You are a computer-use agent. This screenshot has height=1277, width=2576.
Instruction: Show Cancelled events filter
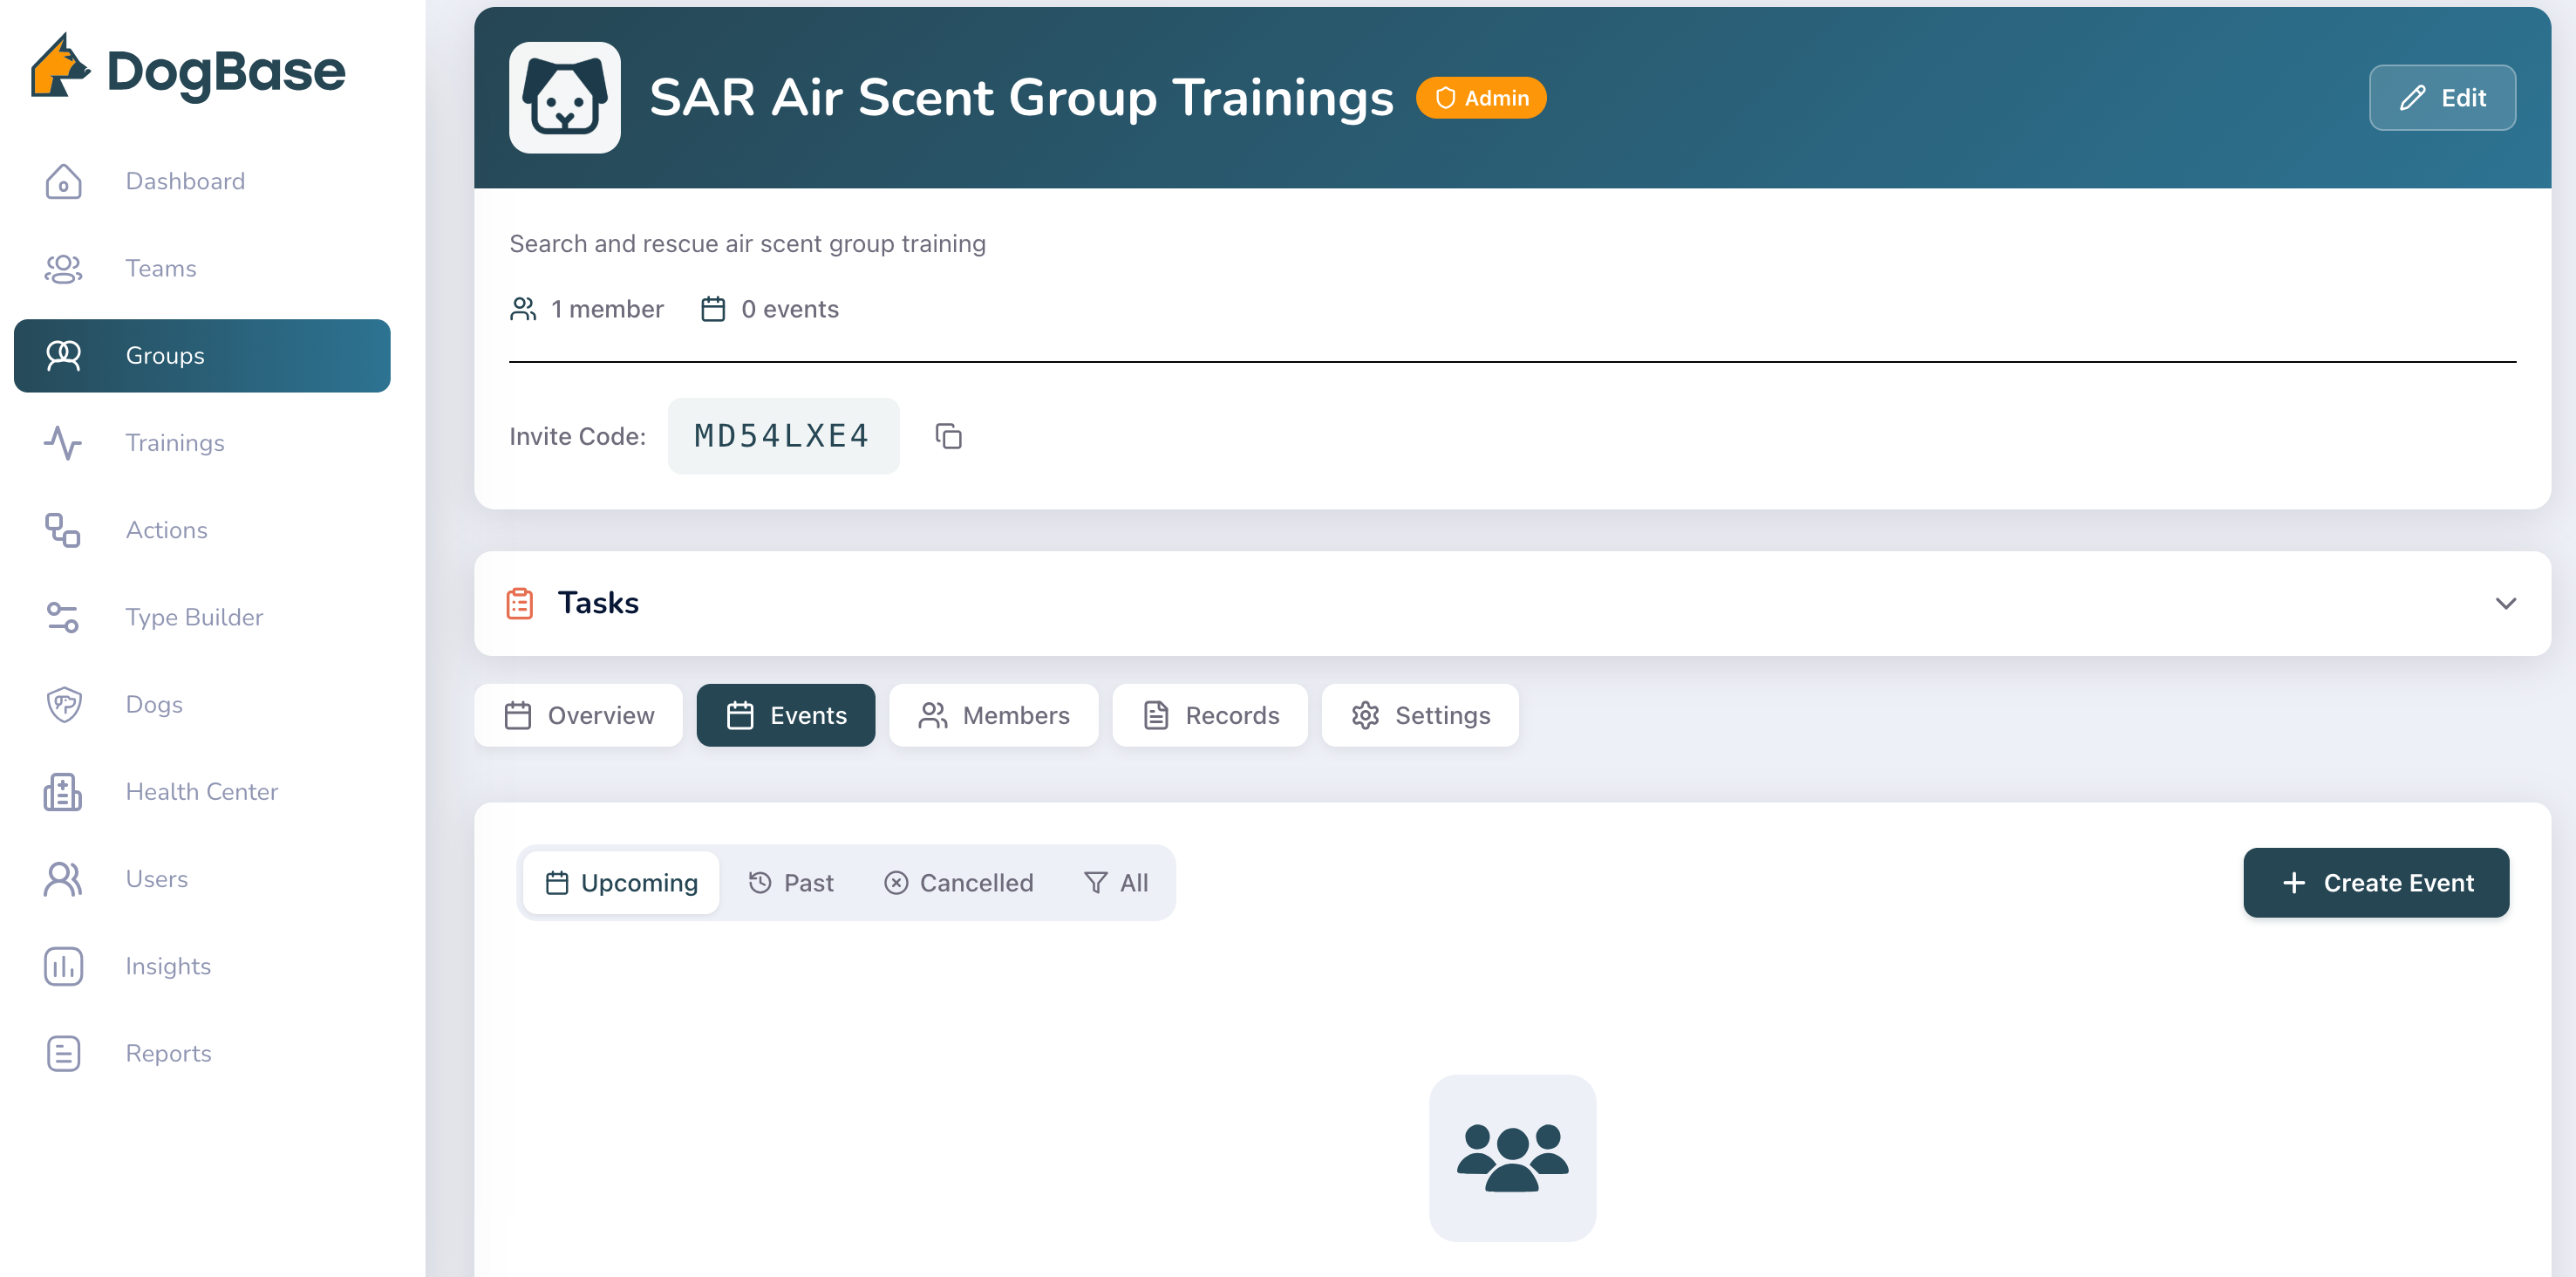(958, 883)
